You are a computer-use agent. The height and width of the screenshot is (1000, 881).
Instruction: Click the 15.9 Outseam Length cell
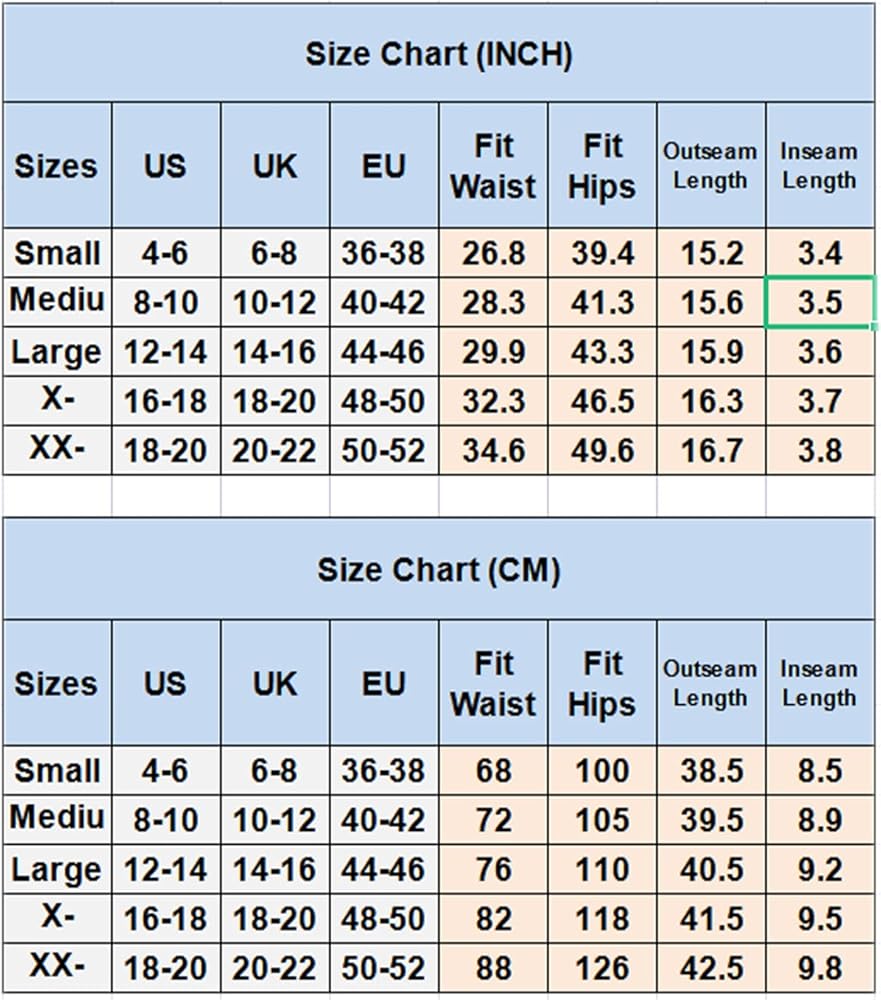(x=711, y=352)
